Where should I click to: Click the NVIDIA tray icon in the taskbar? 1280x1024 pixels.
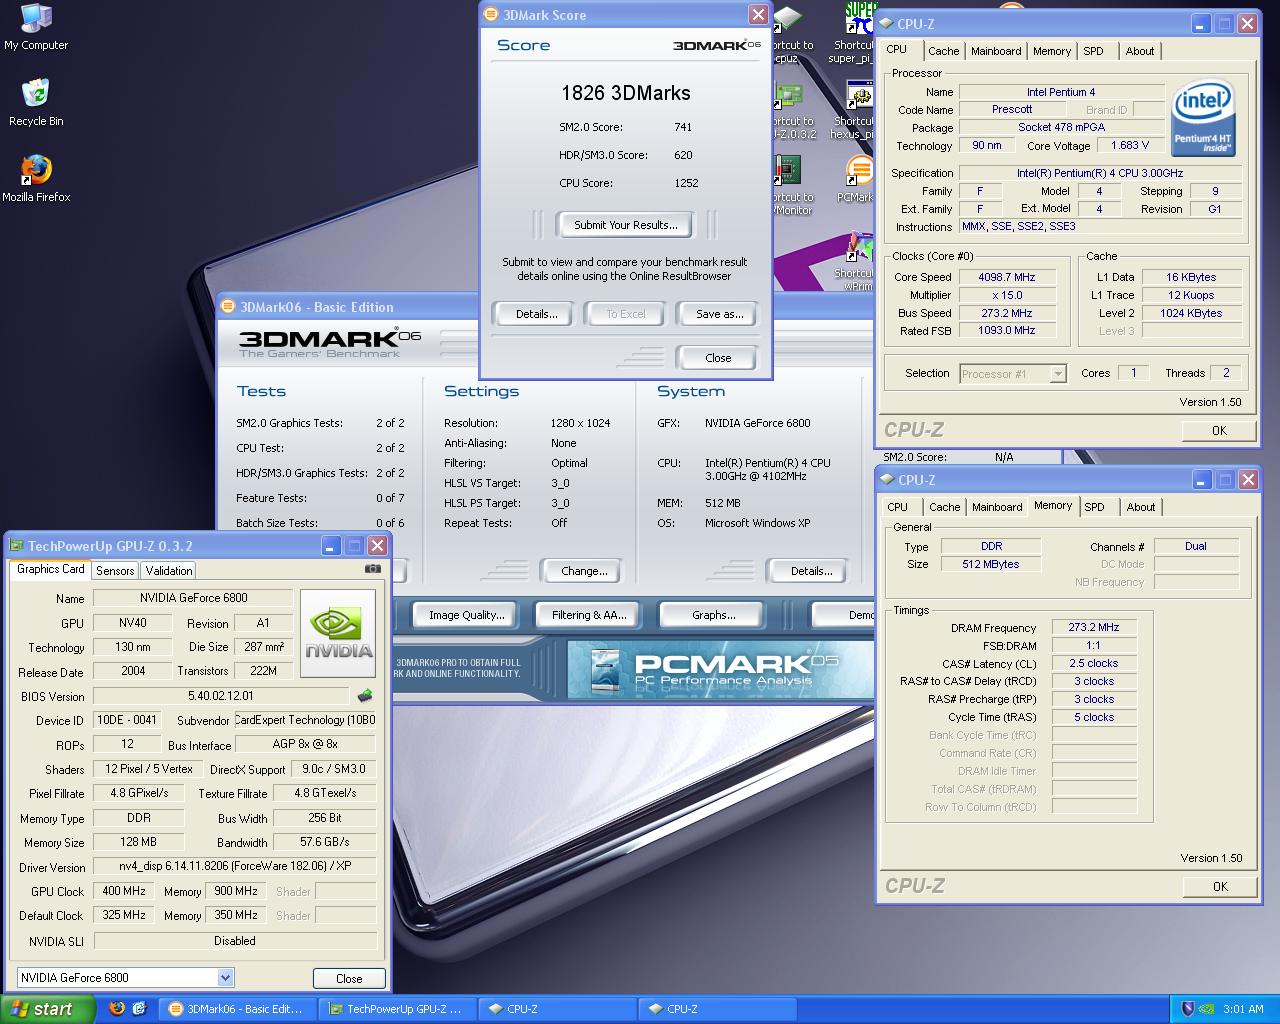point(1208,1009)
